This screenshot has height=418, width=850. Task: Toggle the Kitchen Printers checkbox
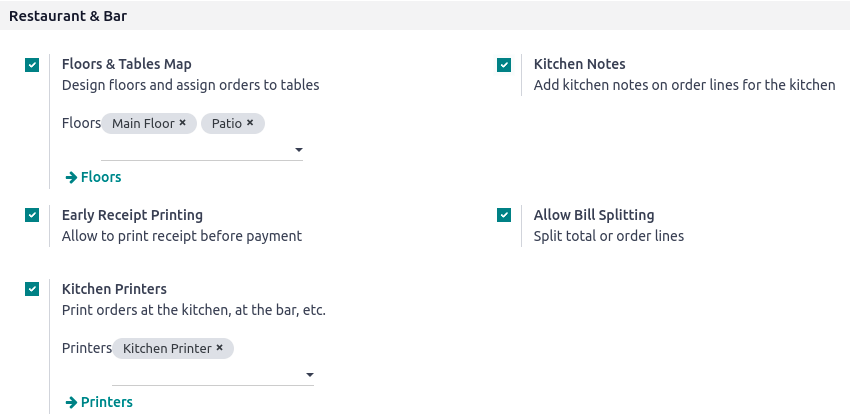(x=32, y=289)
